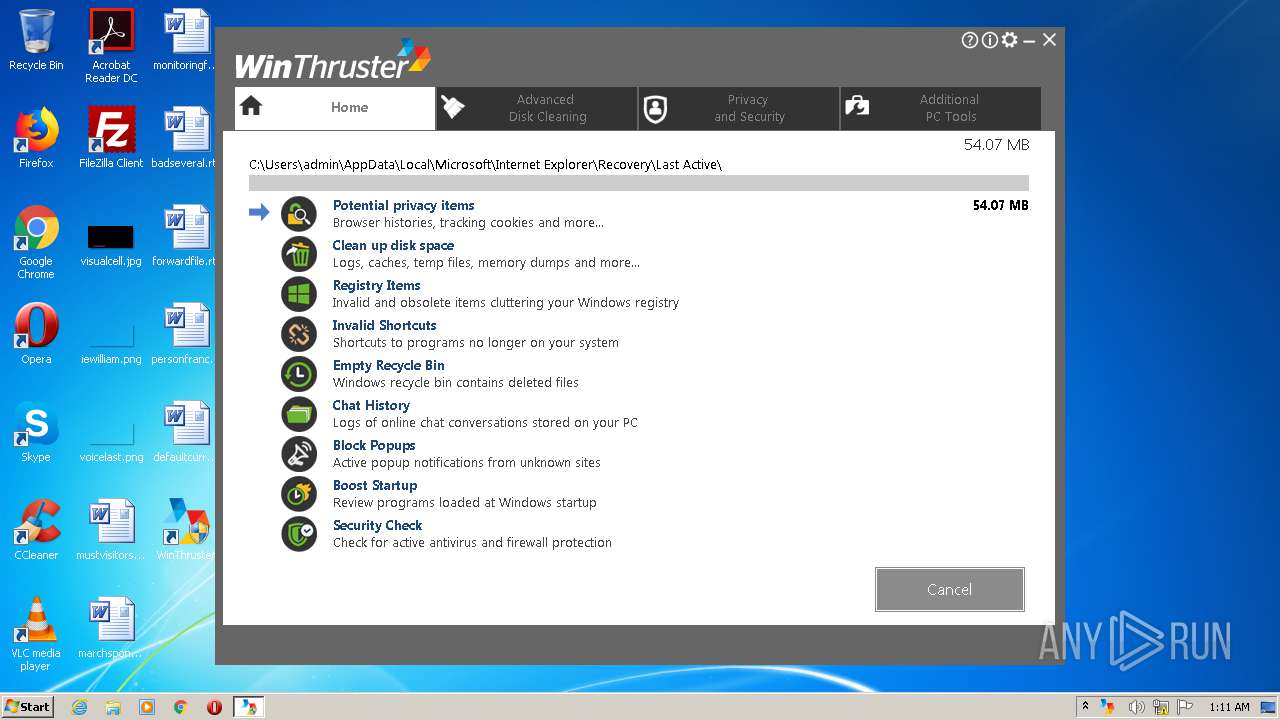Screen dimensions: 1280x720
Task: Open the Recycle Bin desktop icon
Action: 36,40
